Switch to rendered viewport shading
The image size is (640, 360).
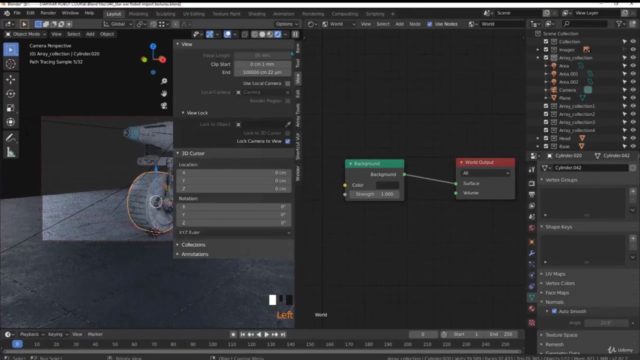click(x=278, y=34)
